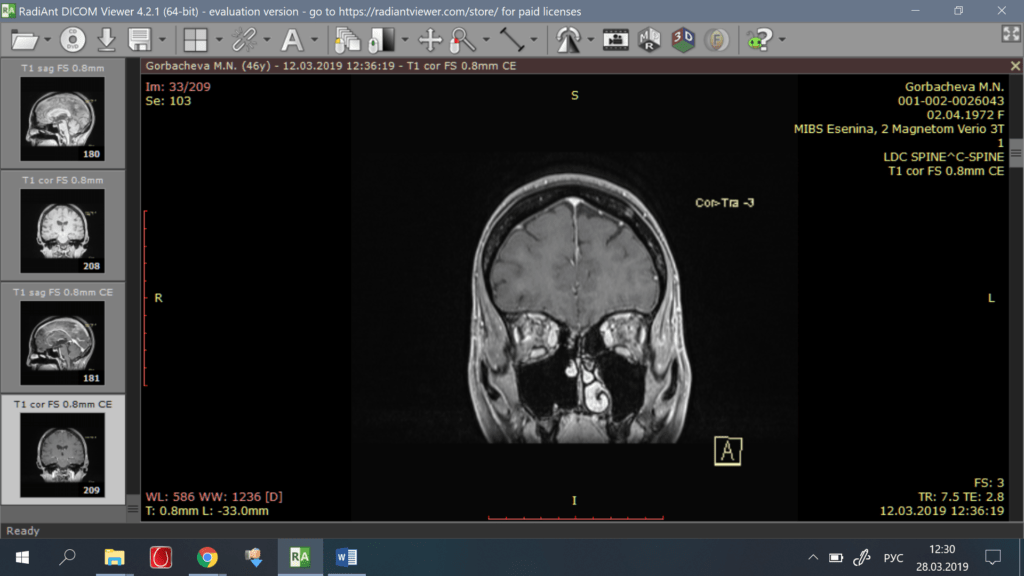Click the RadiAnt taskbar button
This screenshot has height=576, width=1024.
coord(300,557)
